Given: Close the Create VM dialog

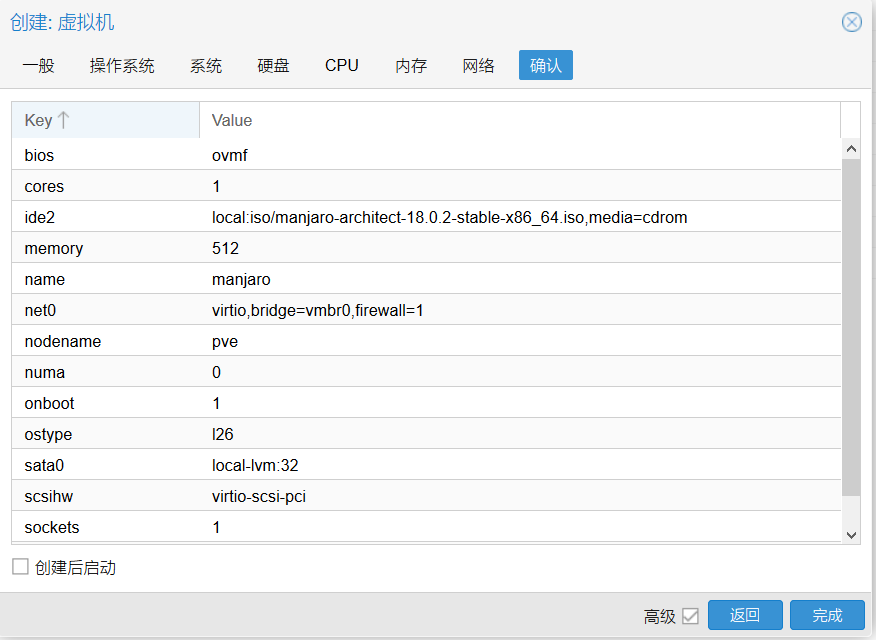Looking at the screenshot, I should [851, 22].
